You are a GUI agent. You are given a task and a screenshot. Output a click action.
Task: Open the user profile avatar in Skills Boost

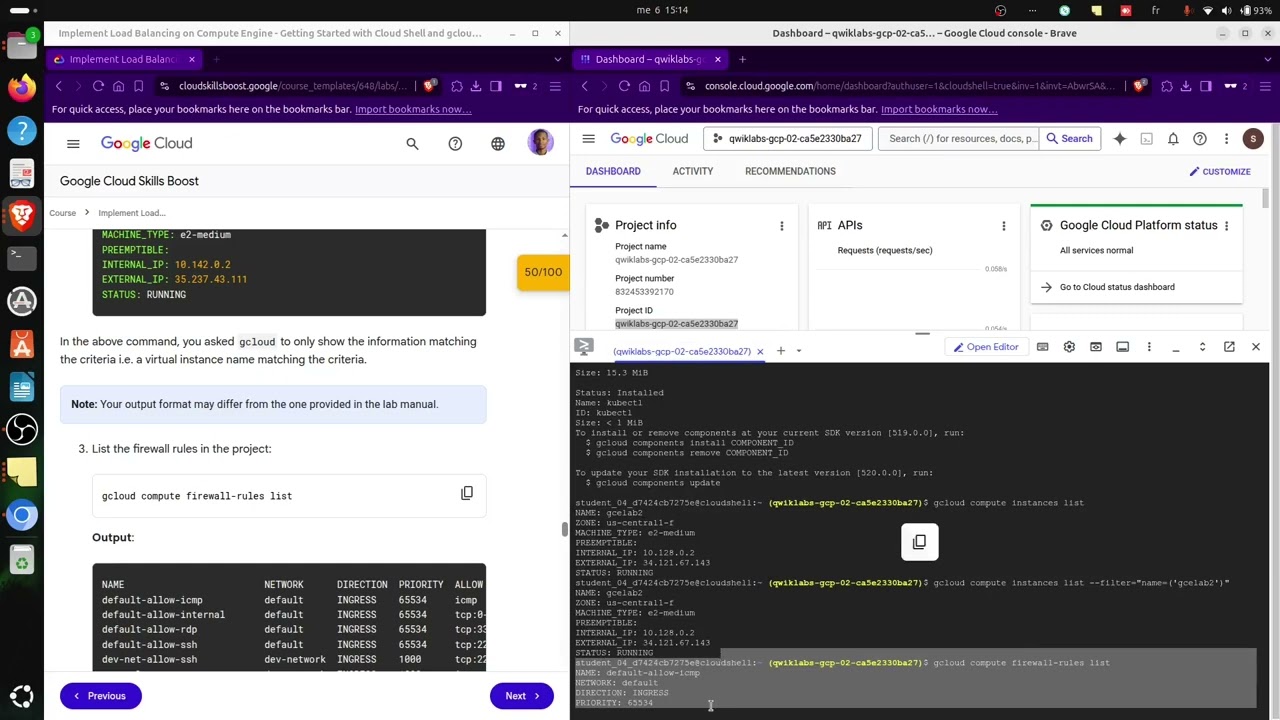click(x=540, y=143)
